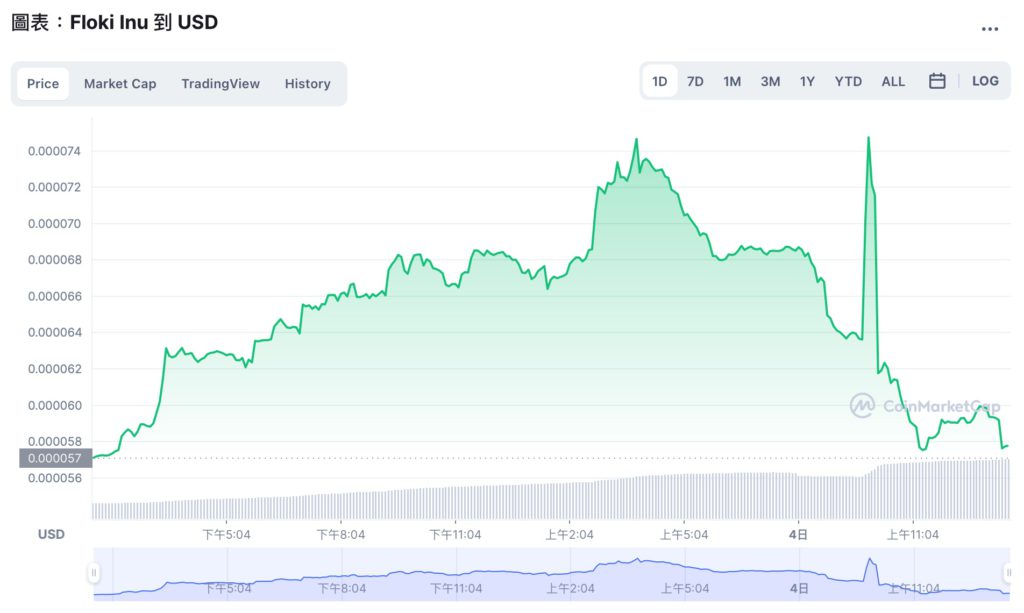Viewport: 1024px width, 613px height.
Task: Grab the right range slider handle
Action: [1008, 573]
